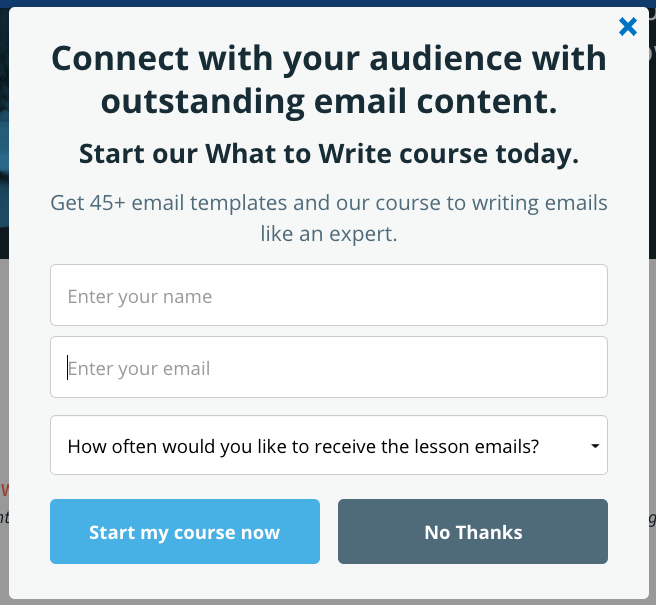This screenshot has width=656, height=605.
Task: Click the small caret arrow on the frequency selector
Action: 595,446
